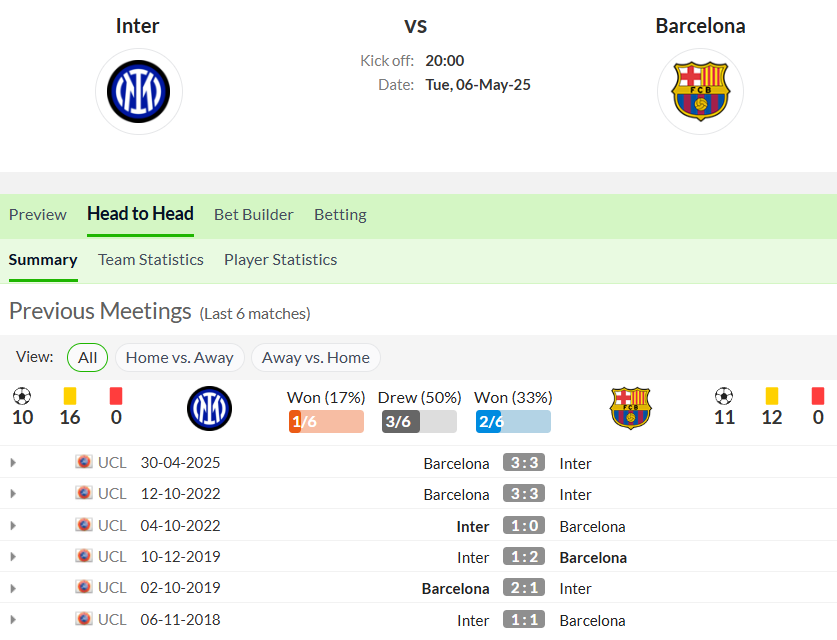Click Barcelona's yellow card icon
This screenshot has width=837, height=640.
click(x=771, y=396)
